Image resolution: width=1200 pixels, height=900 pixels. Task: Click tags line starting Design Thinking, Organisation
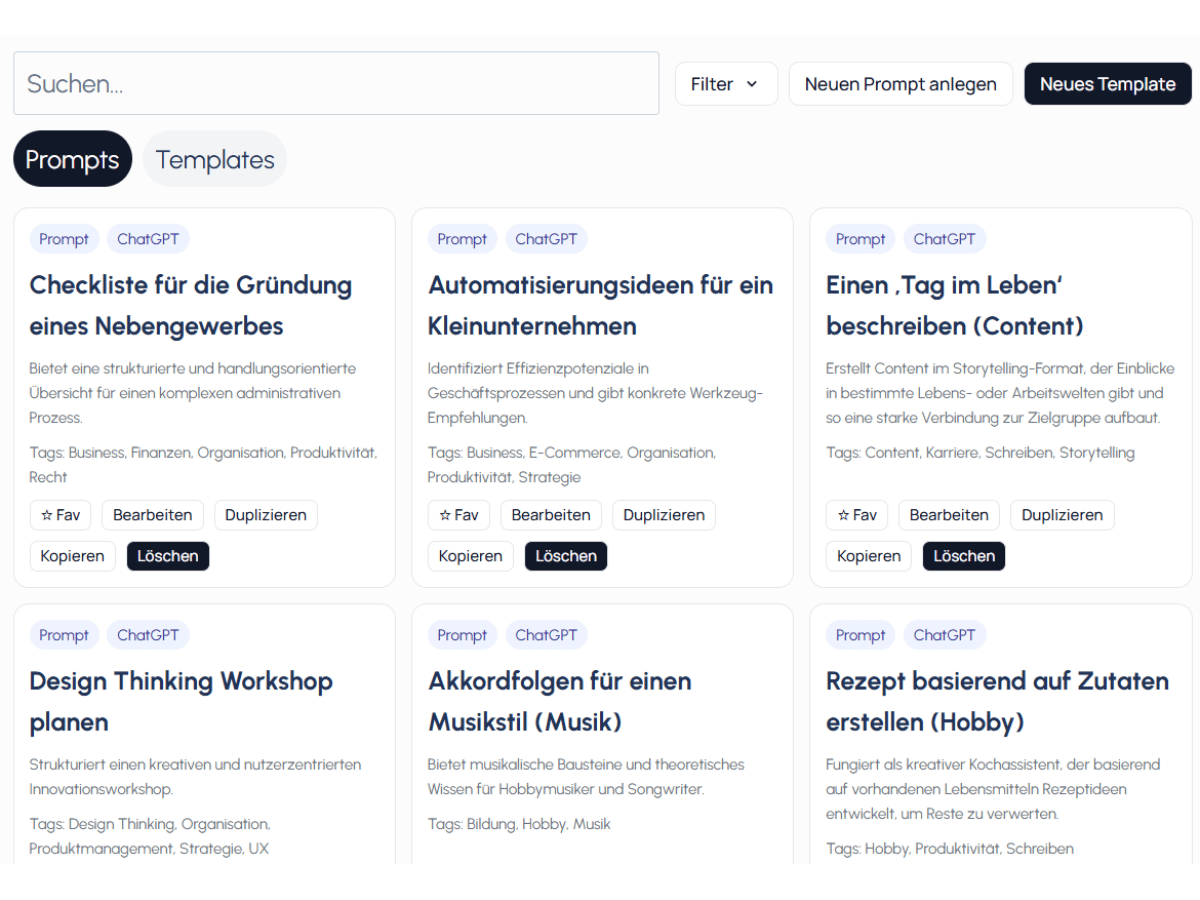tap(150, 837)
